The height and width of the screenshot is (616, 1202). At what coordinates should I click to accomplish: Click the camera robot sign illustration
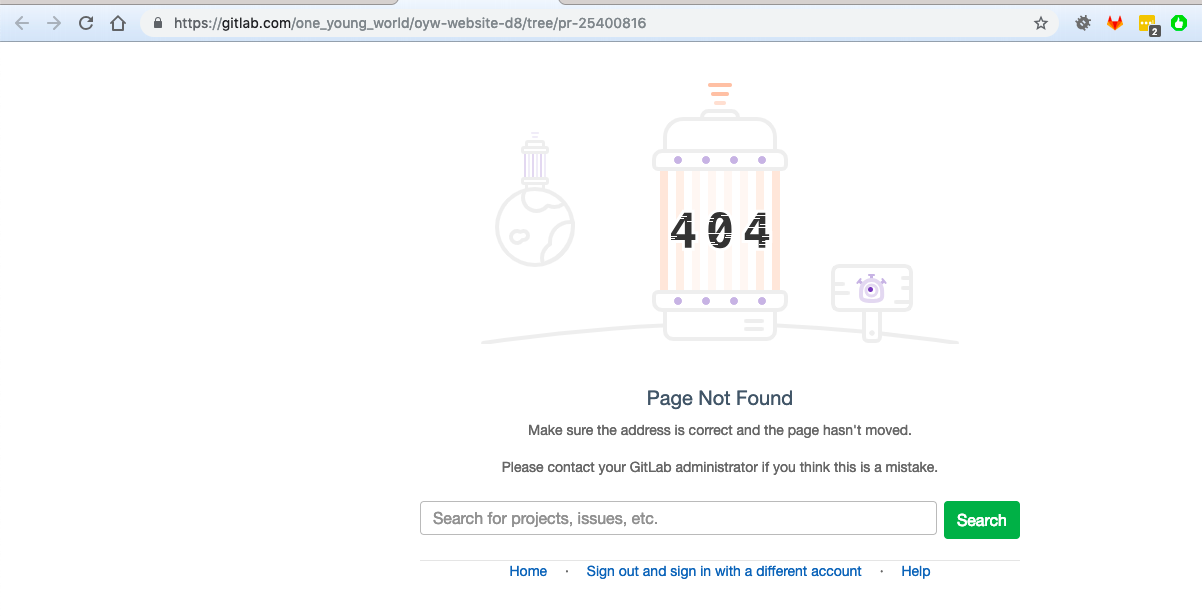[872, 288]
